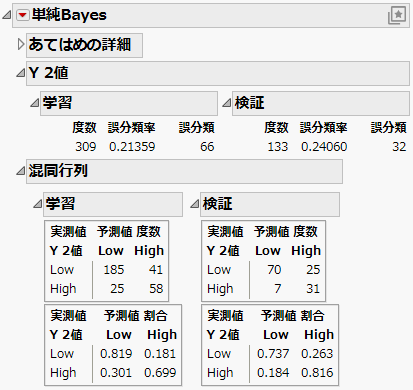413x390 pixels.
Task: Collapse the 混同行列 section
Action: [x=21, y=171]
